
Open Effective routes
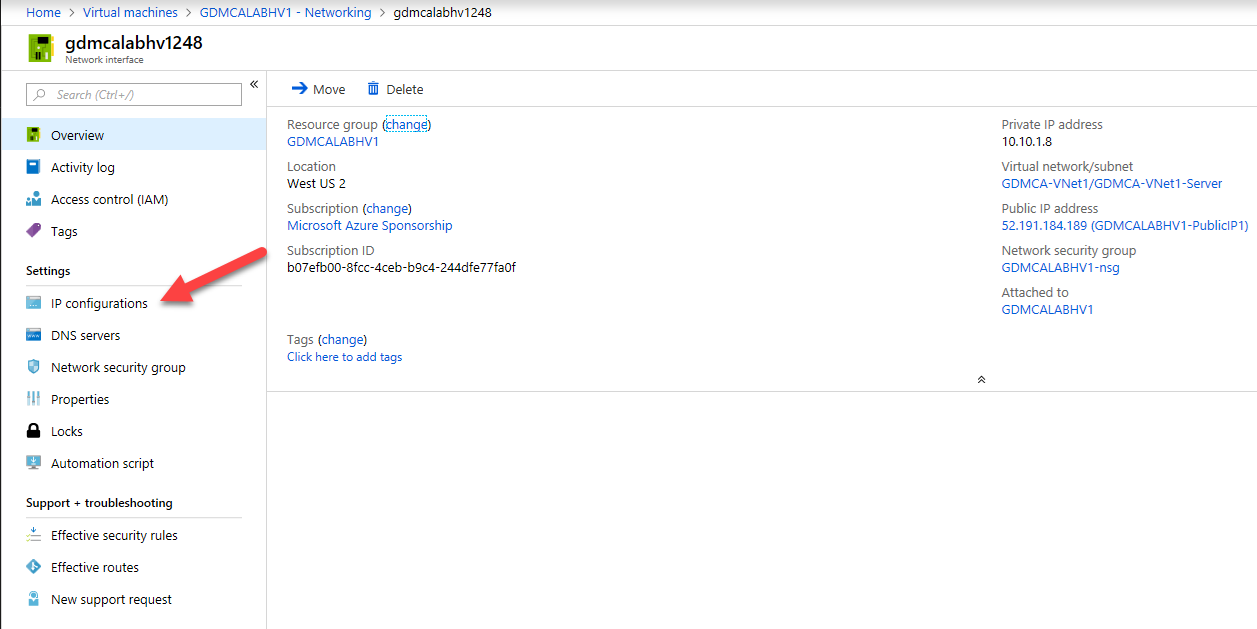(133, 567)
